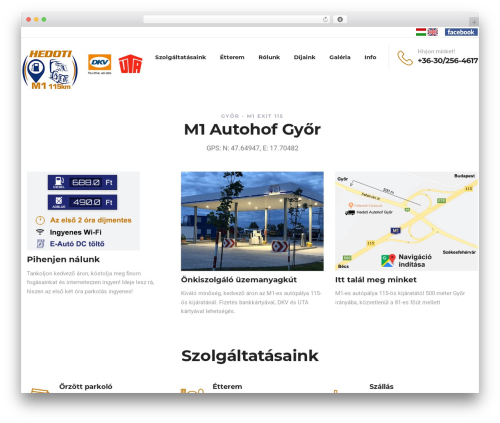The width and height of the screenshot is (500, 423).
Task: Click the red UTA logo
Action: [130, 64]
